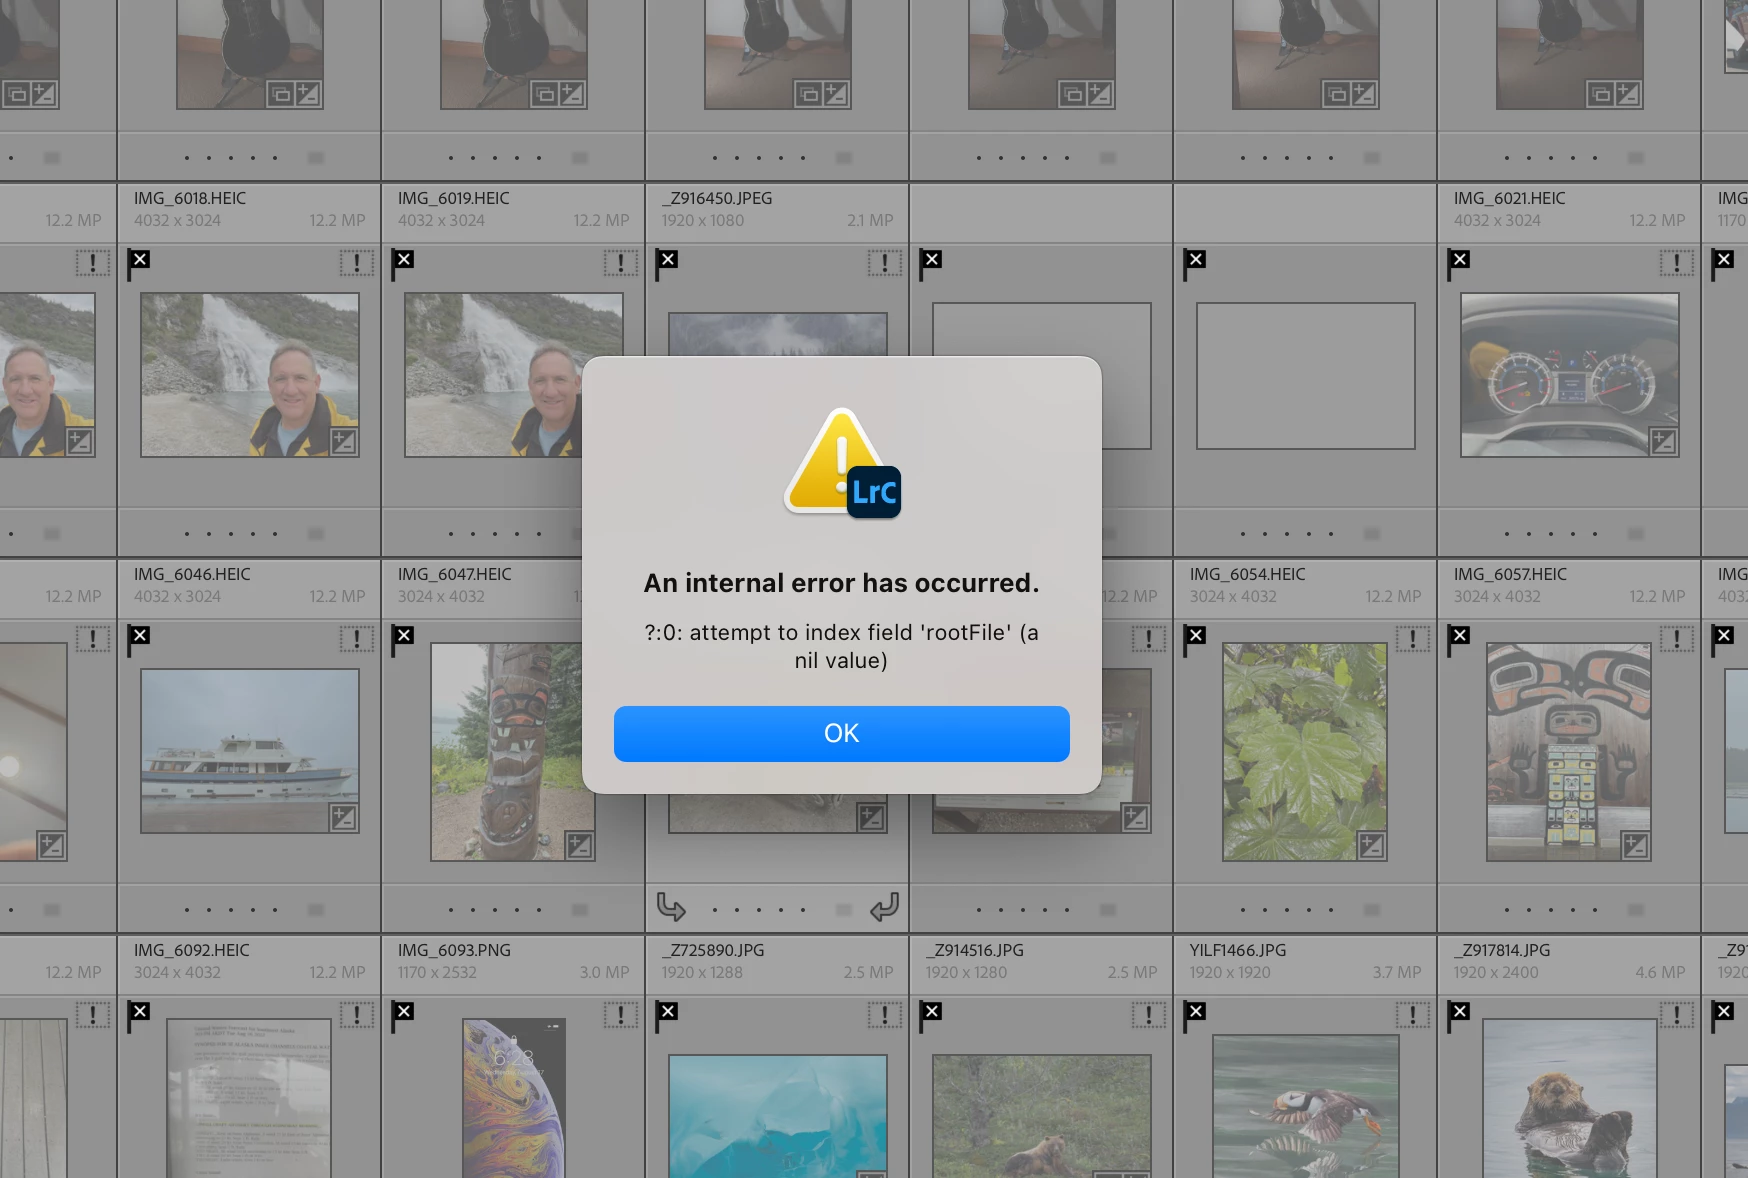The image size is (1748, 1178).
Task: Toggle the reject flag on IMG_6054.HEIC
Action: [1194, 640]
